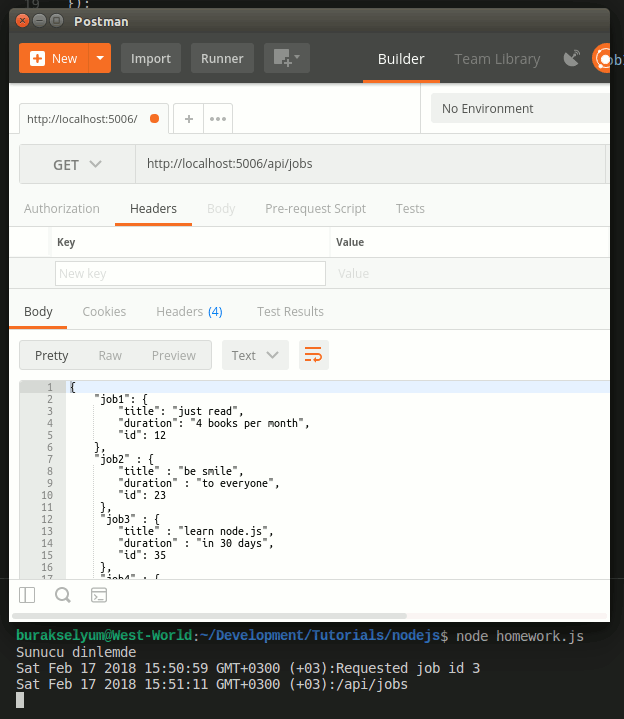The image size is (624, 719).
Task: Open the Tests tab
Action: (x=410, y=209)
